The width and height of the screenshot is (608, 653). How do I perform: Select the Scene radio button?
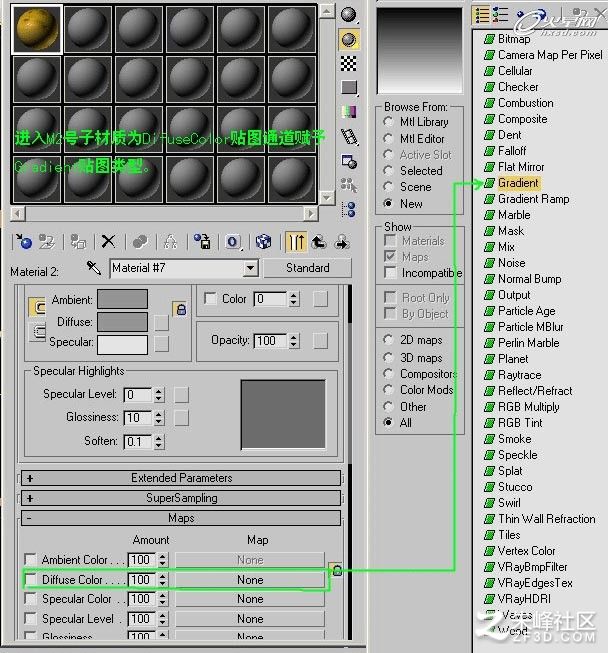(x=388, y=187)
